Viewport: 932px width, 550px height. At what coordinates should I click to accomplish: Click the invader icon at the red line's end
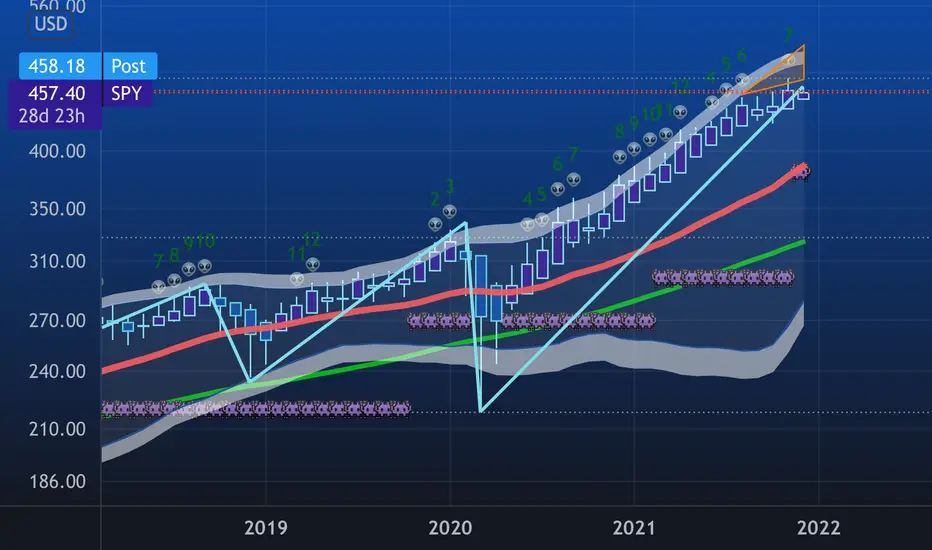801,173
